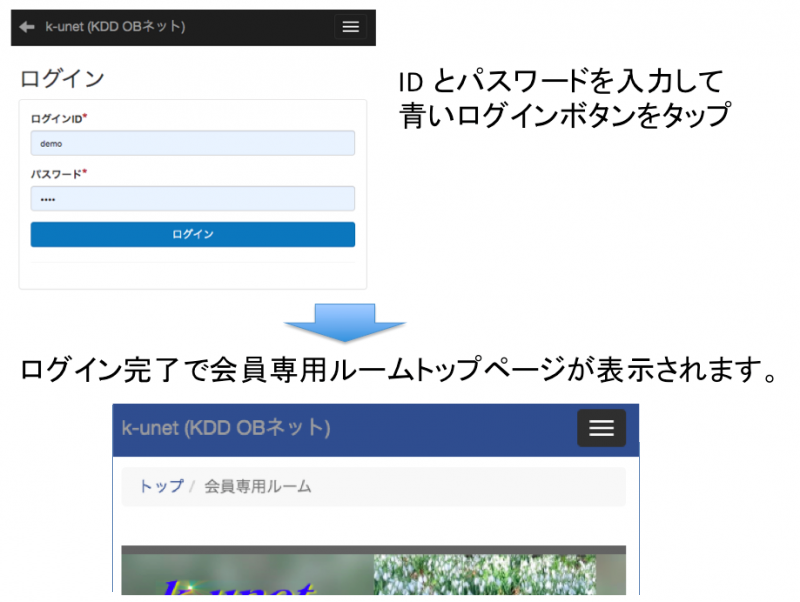Viewport: 800px width, 602px height.
Task: Click the k-unet title in the dark top bar
Action: tap(115, 27)
